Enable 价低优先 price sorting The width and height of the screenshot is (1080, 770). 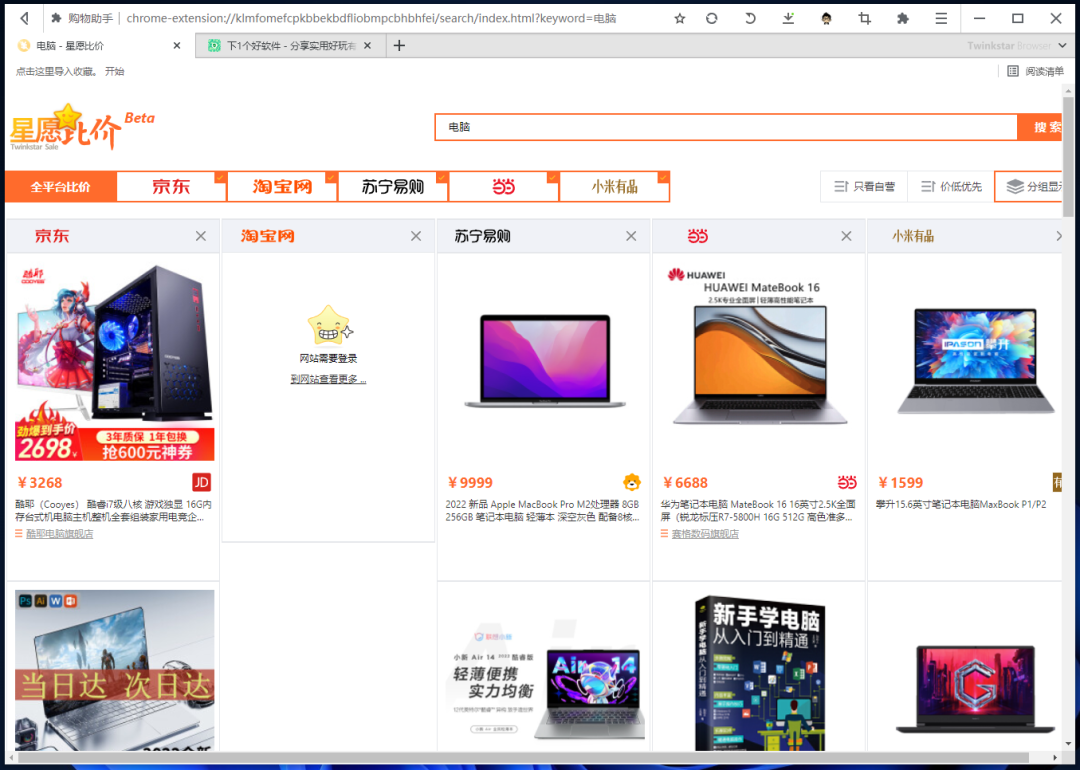pos(950,186)
